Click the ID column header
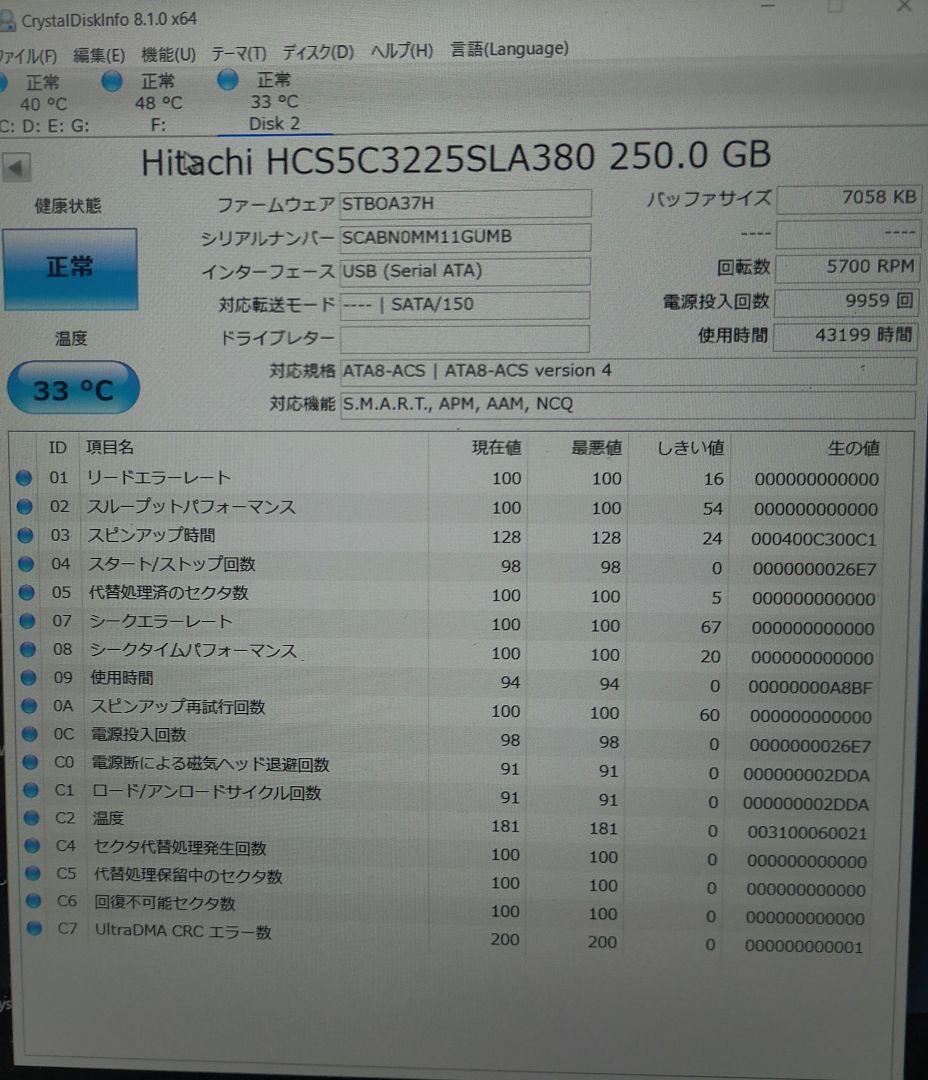 pos(57,448)
